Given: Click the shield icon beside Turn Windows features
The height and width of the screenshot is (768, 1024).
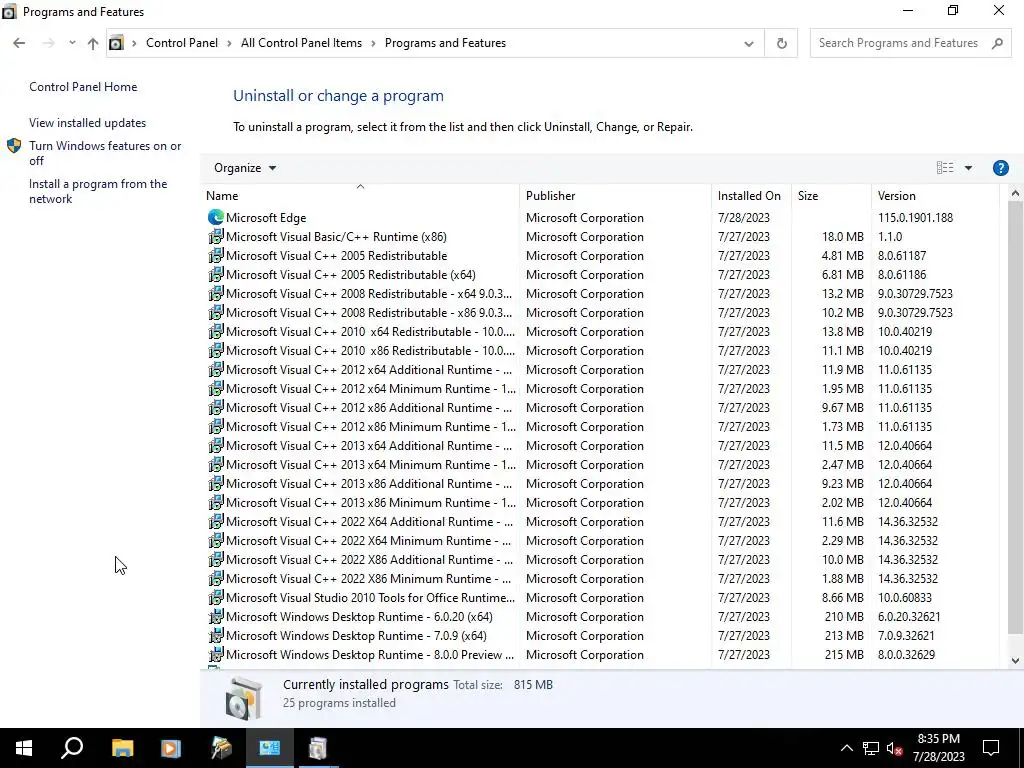Looking at the screenshot, I should point(14,146).
